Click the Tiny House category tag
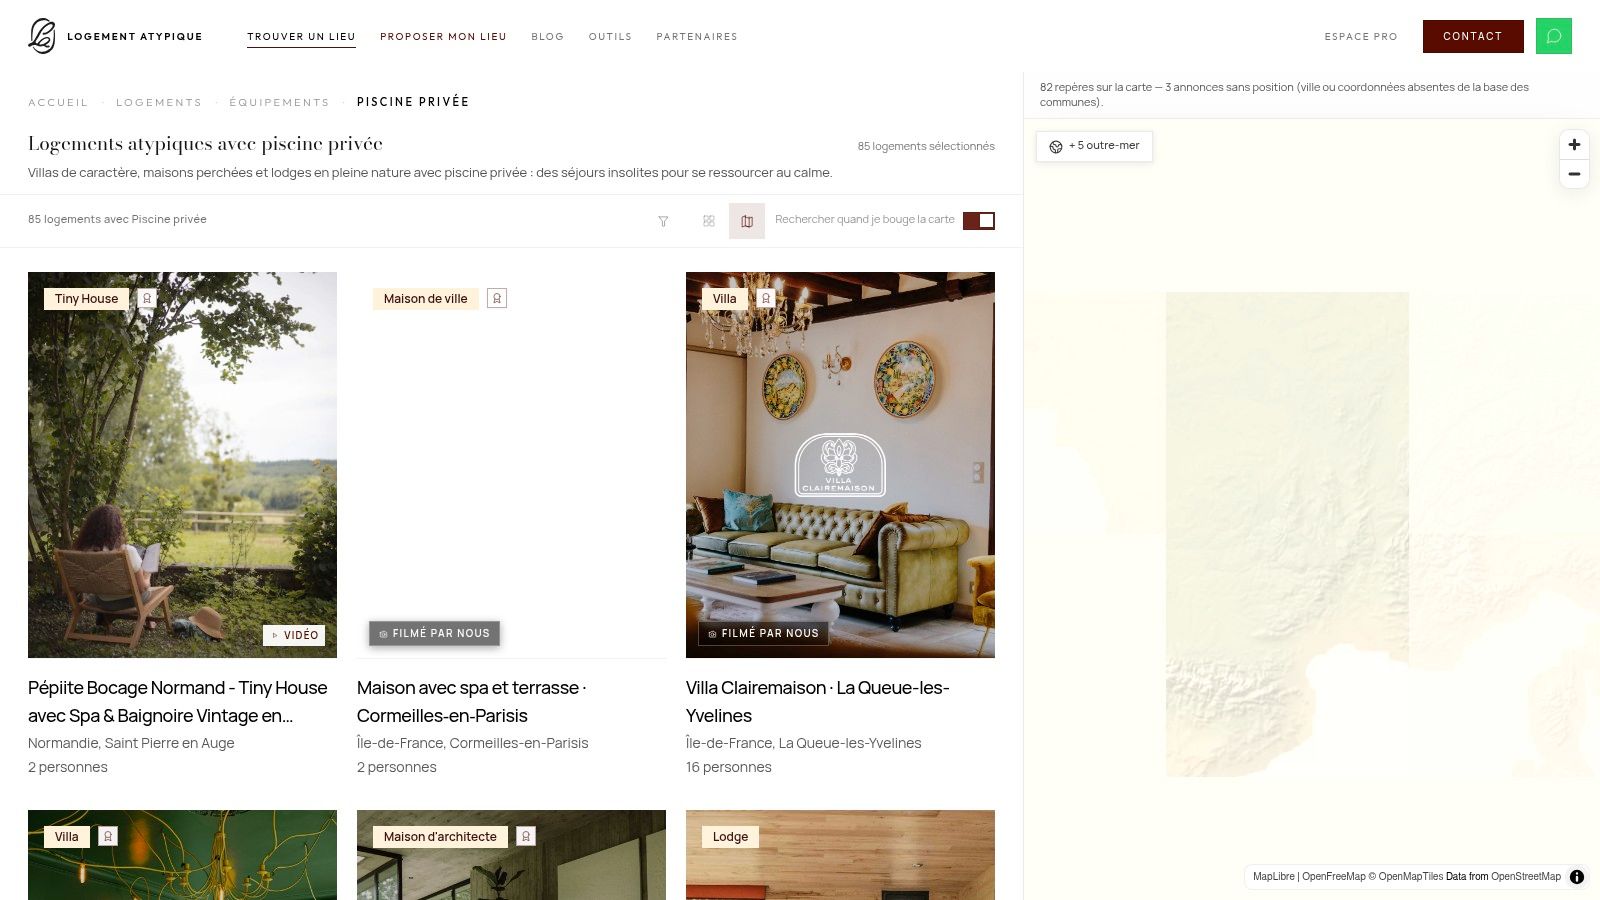The image size is (1600, 900). pos(86,298)
